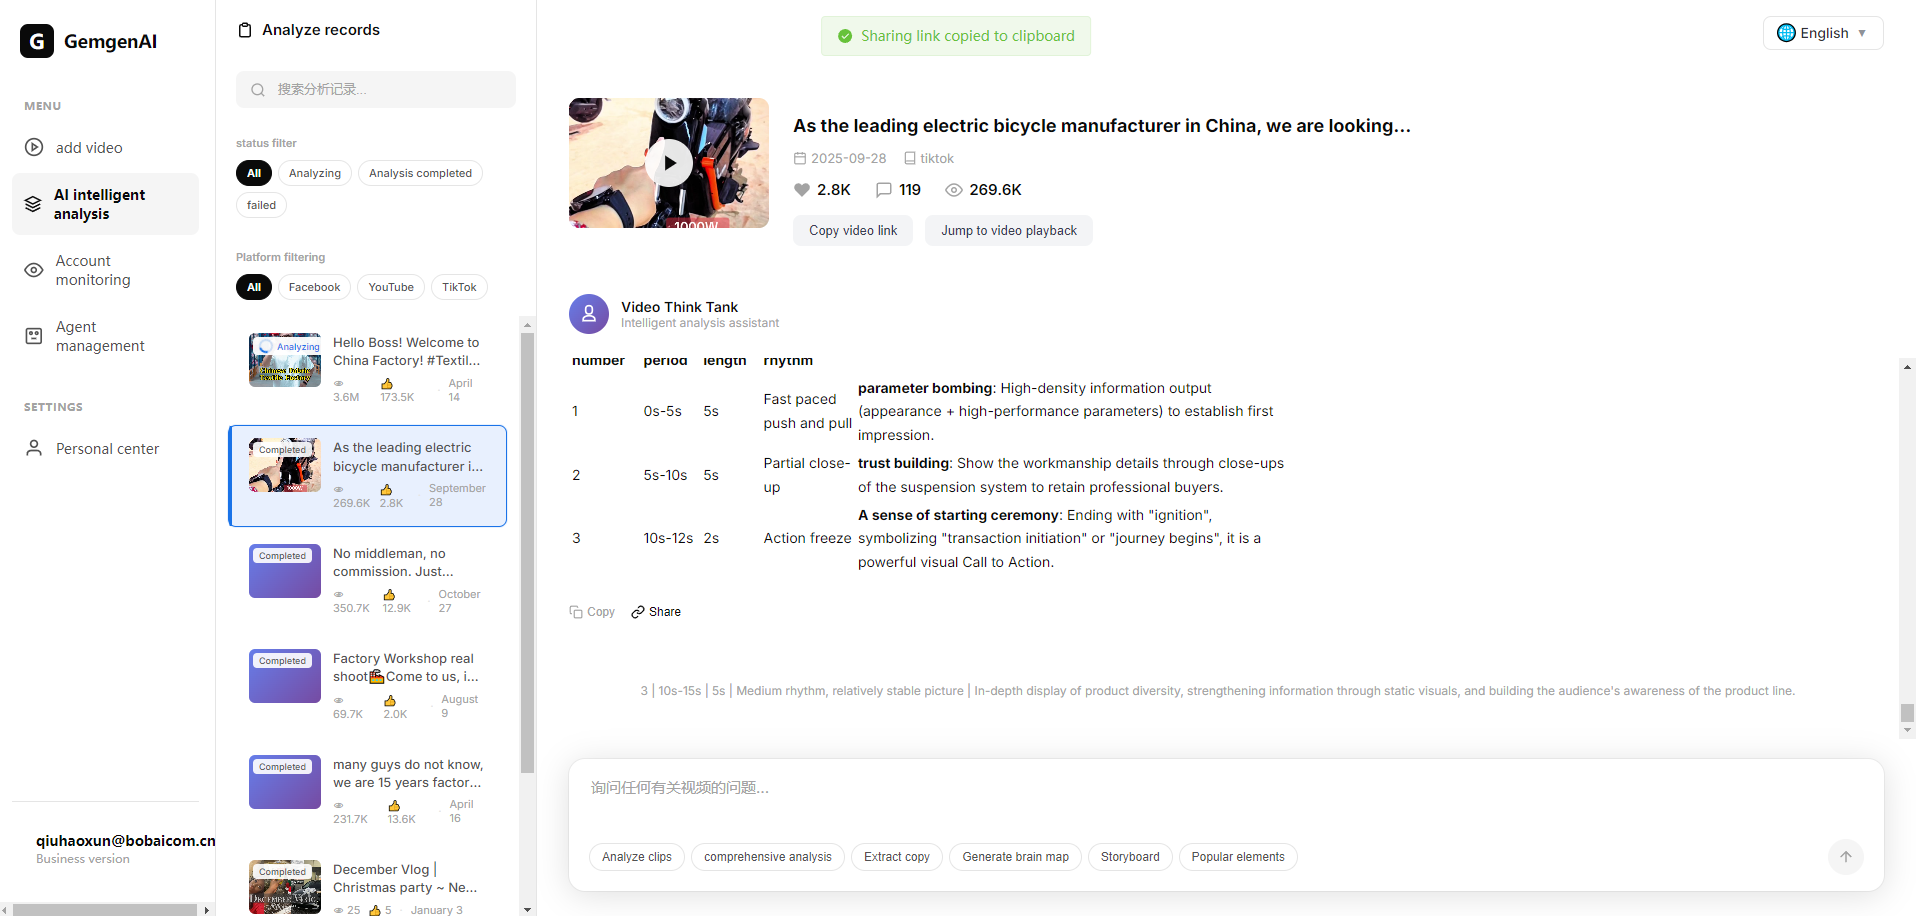Open Account monitoring eye icon menu
1916x916 pixels.
pos(34,270)
